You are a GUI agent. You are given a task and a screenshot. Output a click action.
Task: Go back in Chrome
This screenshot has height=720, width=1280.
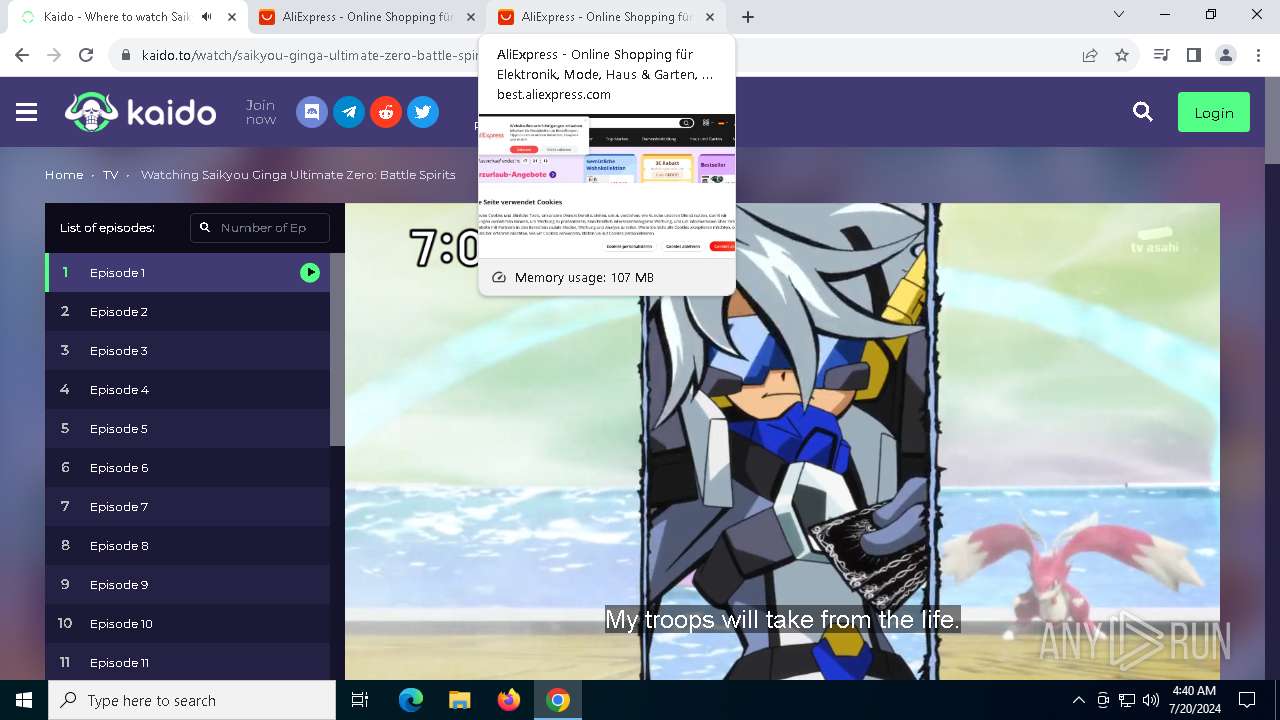point(22,55)
